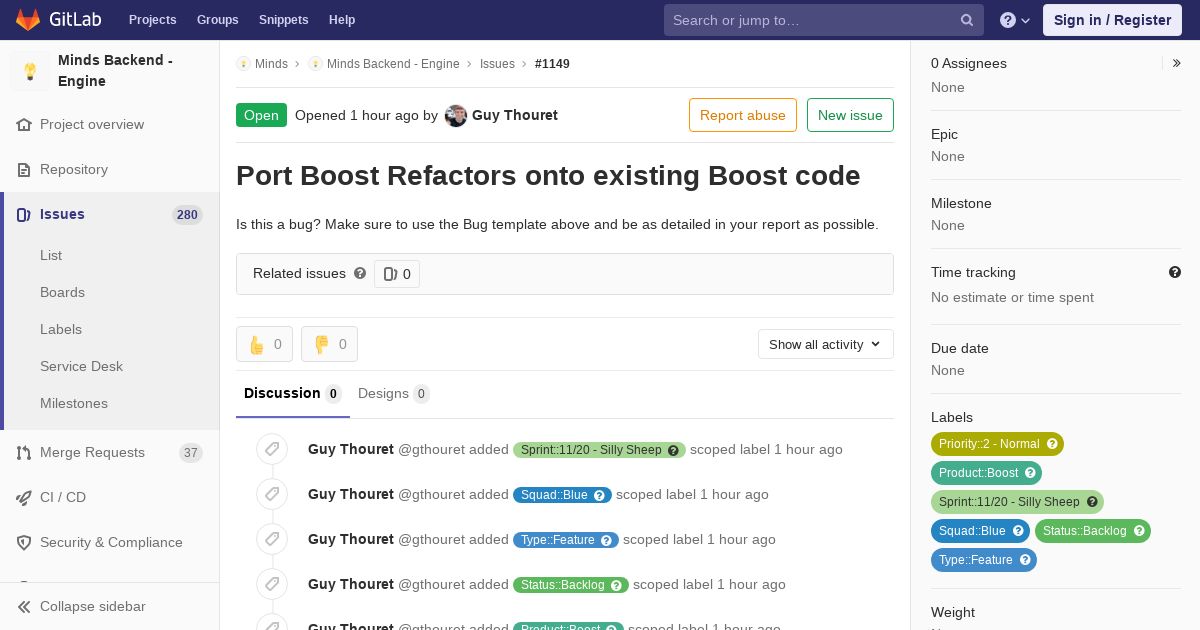Click the Report abuse button
The image size is (1200, 630).
point(742,115)
